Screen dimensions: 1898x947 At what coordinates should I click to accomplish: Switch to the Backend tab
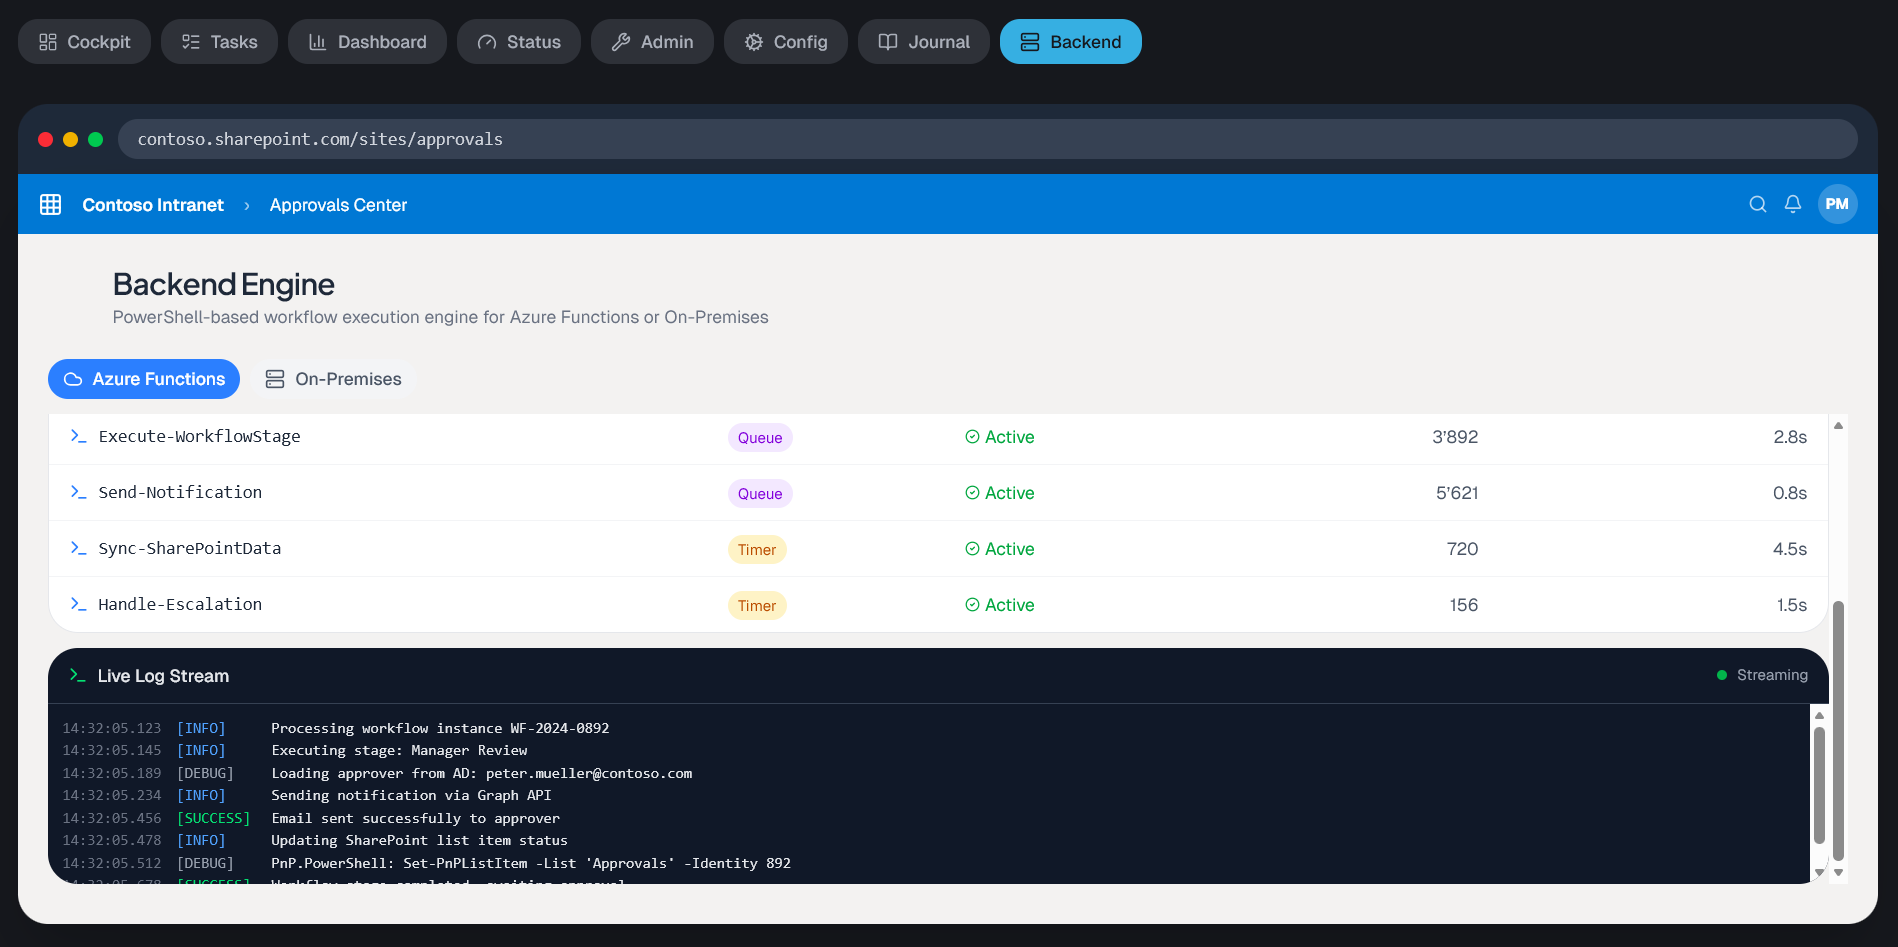coord(1070,41)
